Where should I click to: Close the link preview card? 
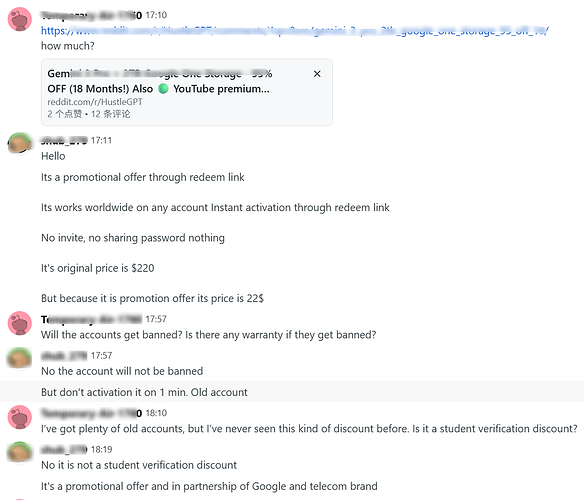coord(317,74)
